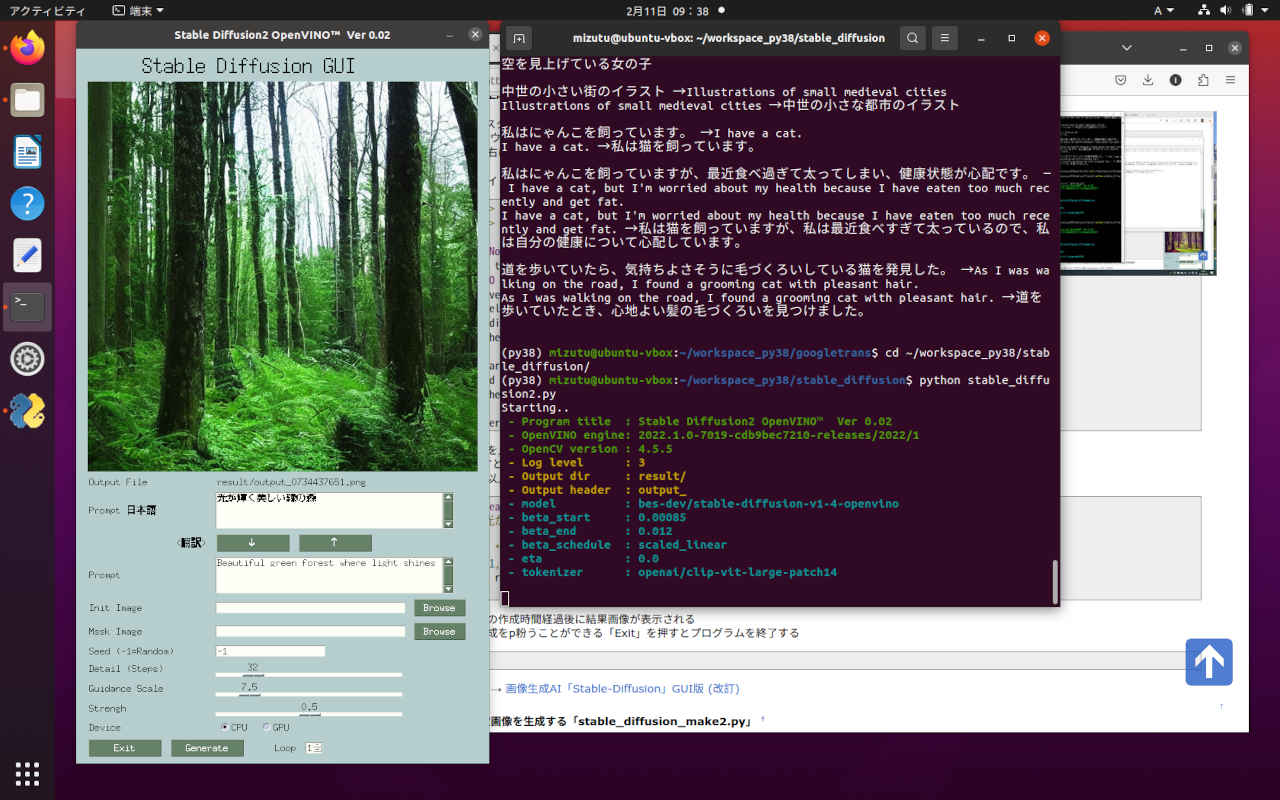1280x800 pixels.
Task: Click Browse next to Init Image
Action: [439, 608]
